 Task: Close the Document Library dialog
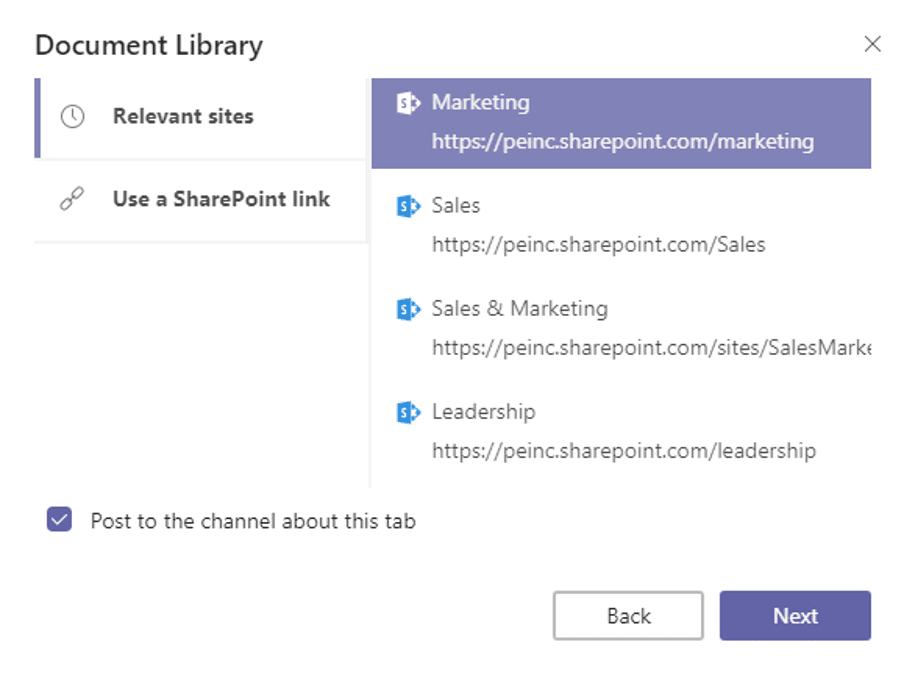point(872,44)
